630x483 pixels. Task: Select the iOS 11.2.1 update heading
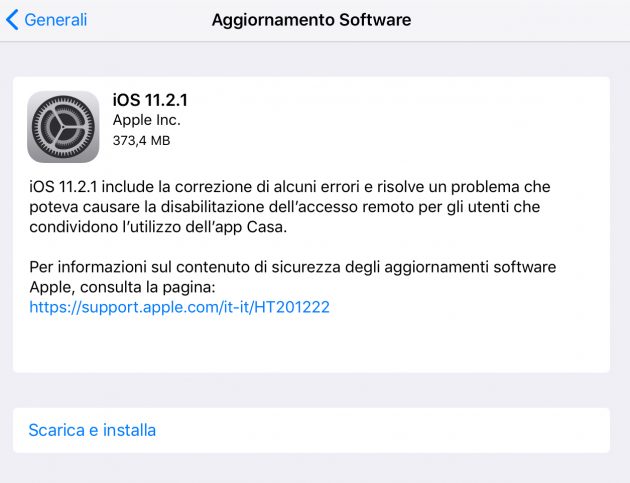(150, 100)
